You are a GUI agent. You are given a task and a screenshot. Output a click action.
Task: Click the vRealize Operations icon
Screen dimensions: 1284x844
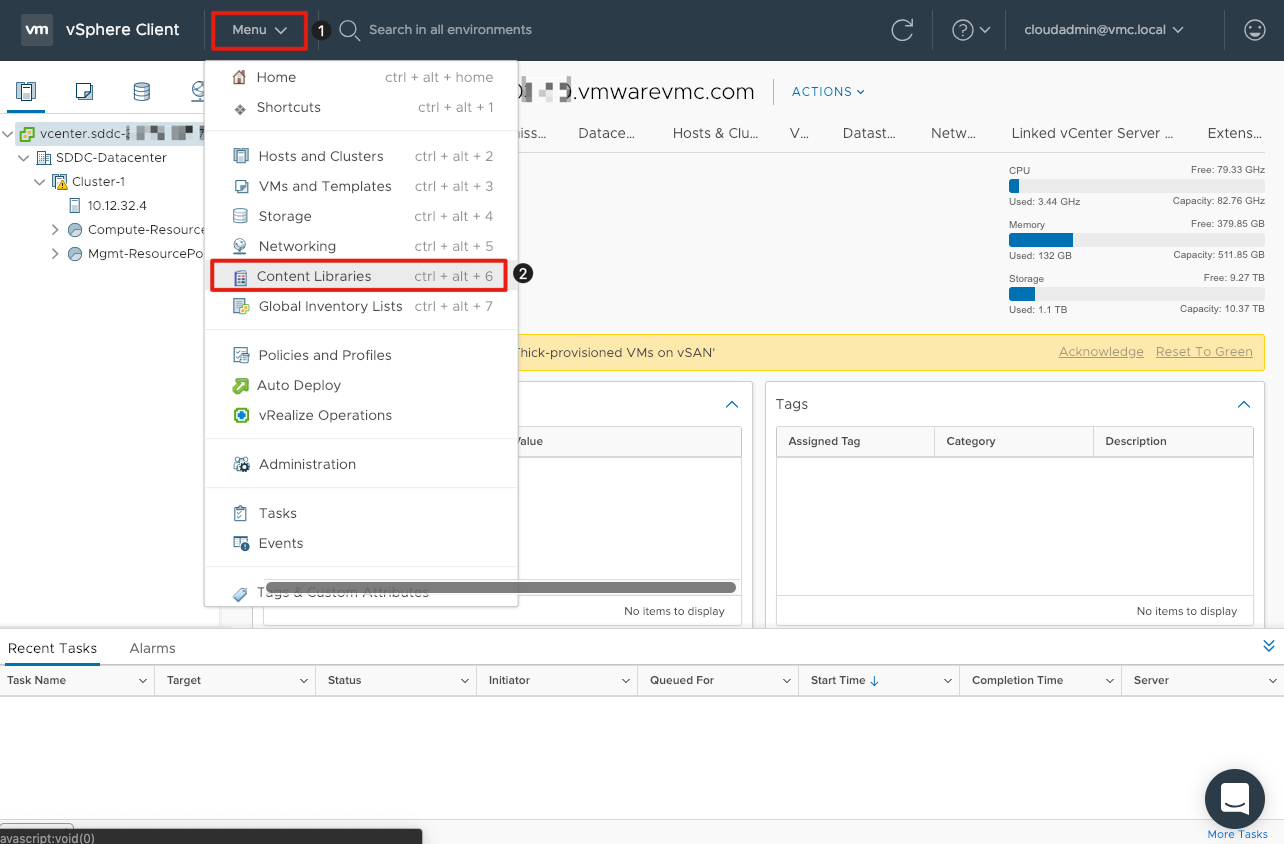click(240, 415)
